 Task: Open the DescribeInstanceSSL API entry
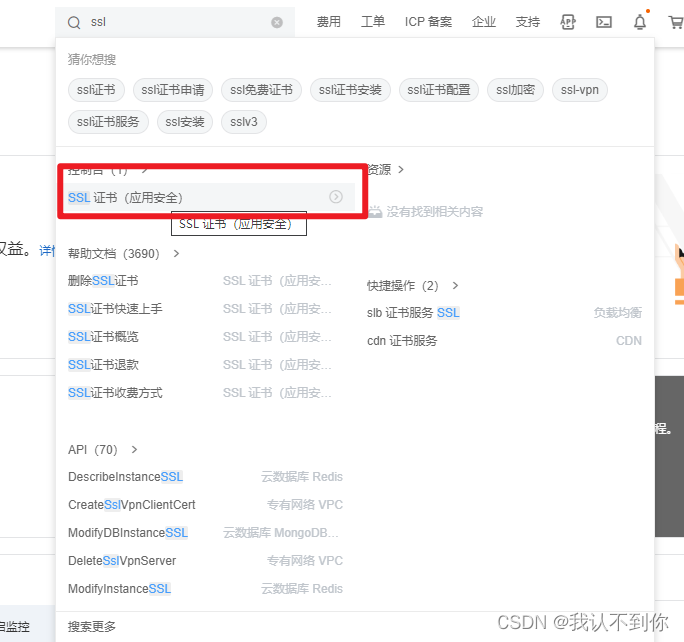tap(126, 477)
